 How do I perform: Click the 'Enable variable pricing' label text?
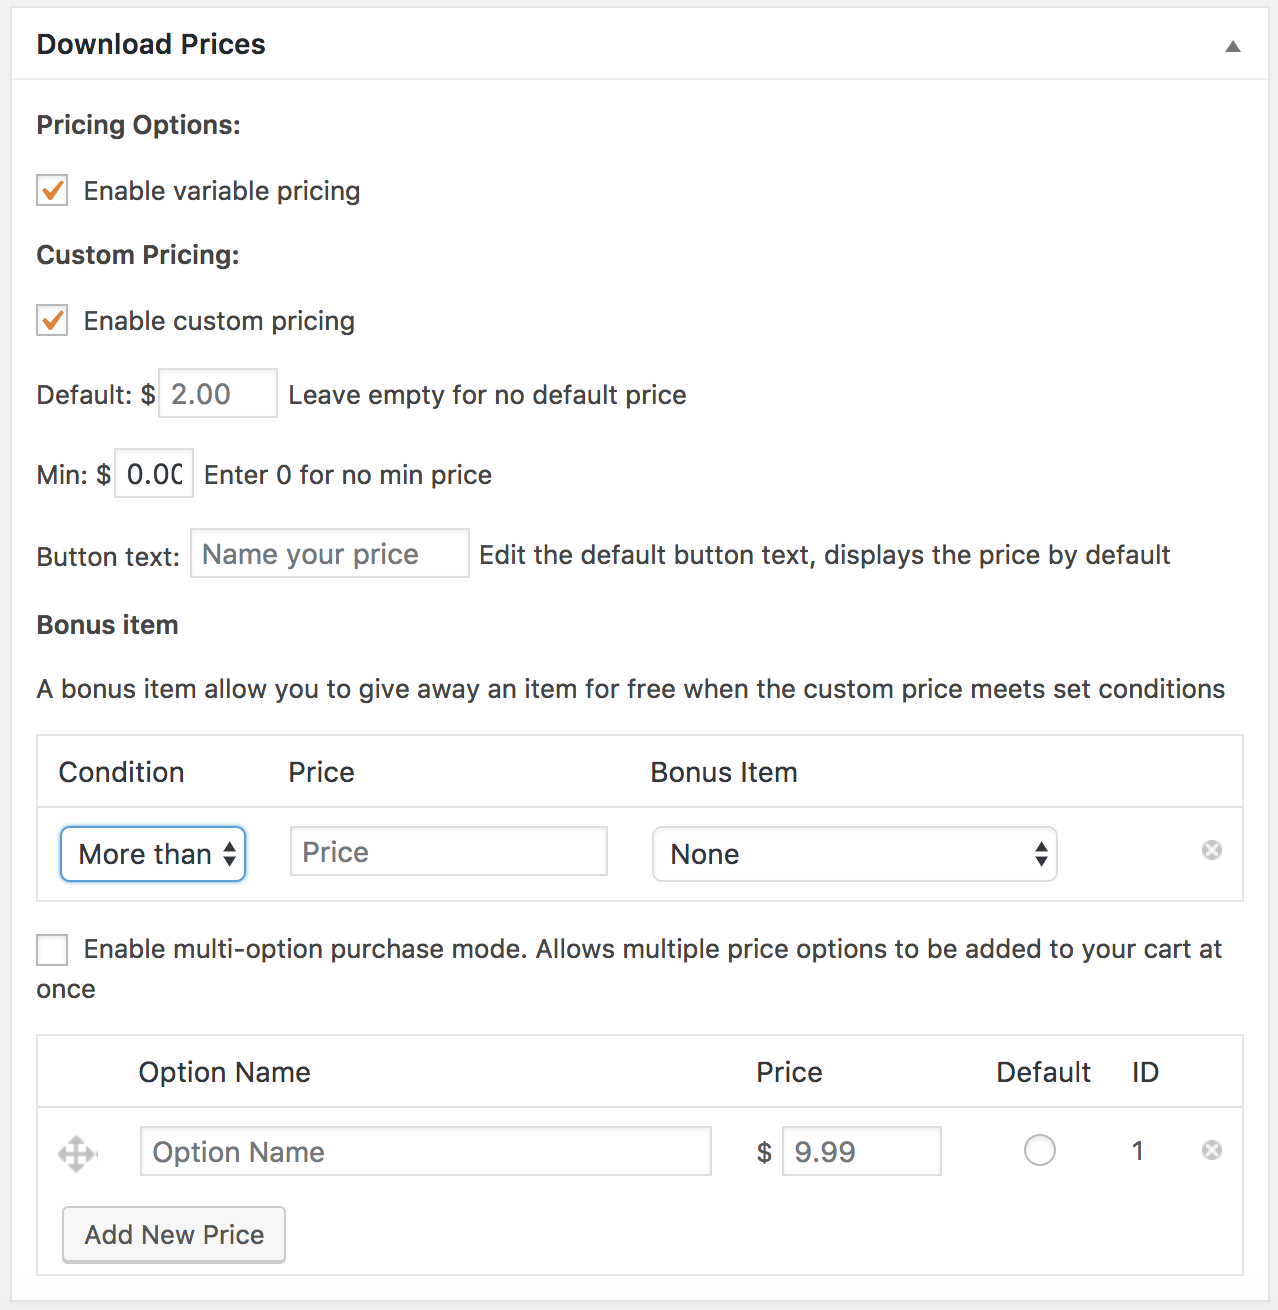(221, 191)
